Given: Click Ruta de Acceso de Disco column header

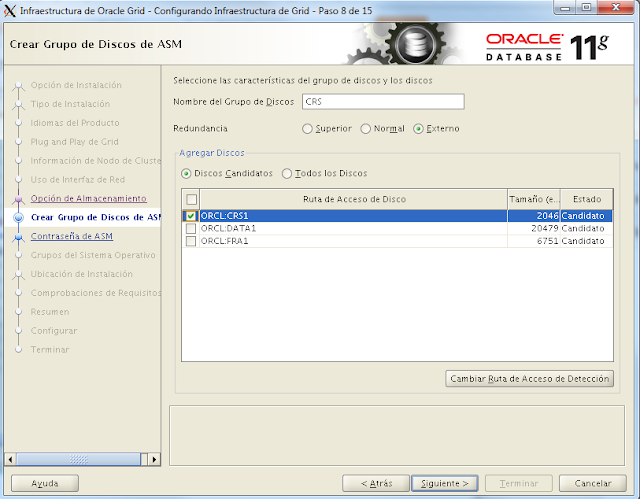Looking at the screenshot, I should (x=354, y=199).
